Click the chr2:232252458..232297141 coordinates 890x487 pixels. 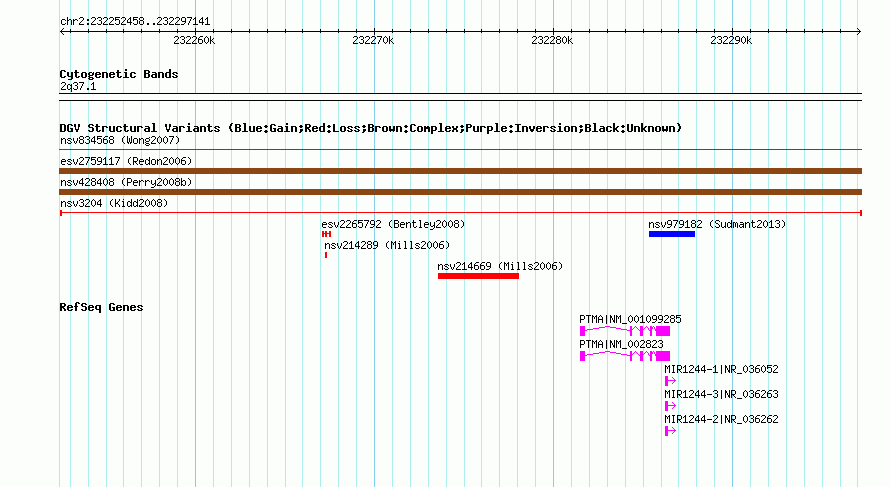tap(135, 22)
